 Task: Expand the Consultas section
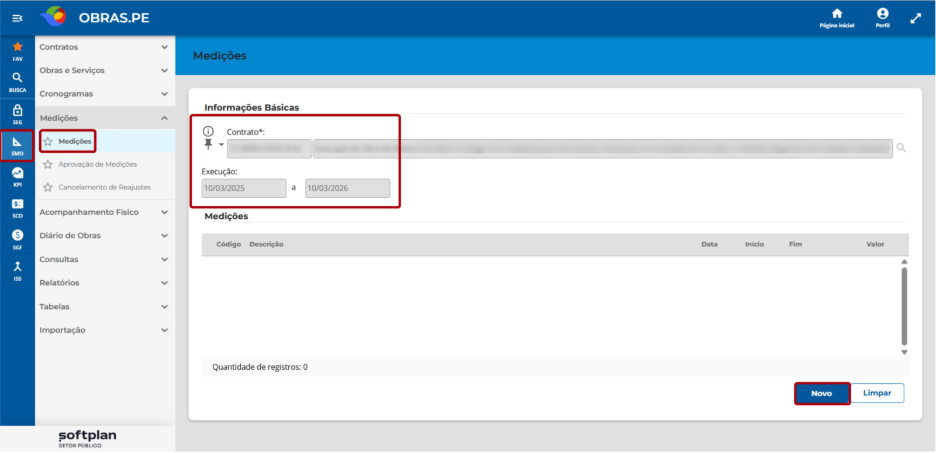coord(105,259)
